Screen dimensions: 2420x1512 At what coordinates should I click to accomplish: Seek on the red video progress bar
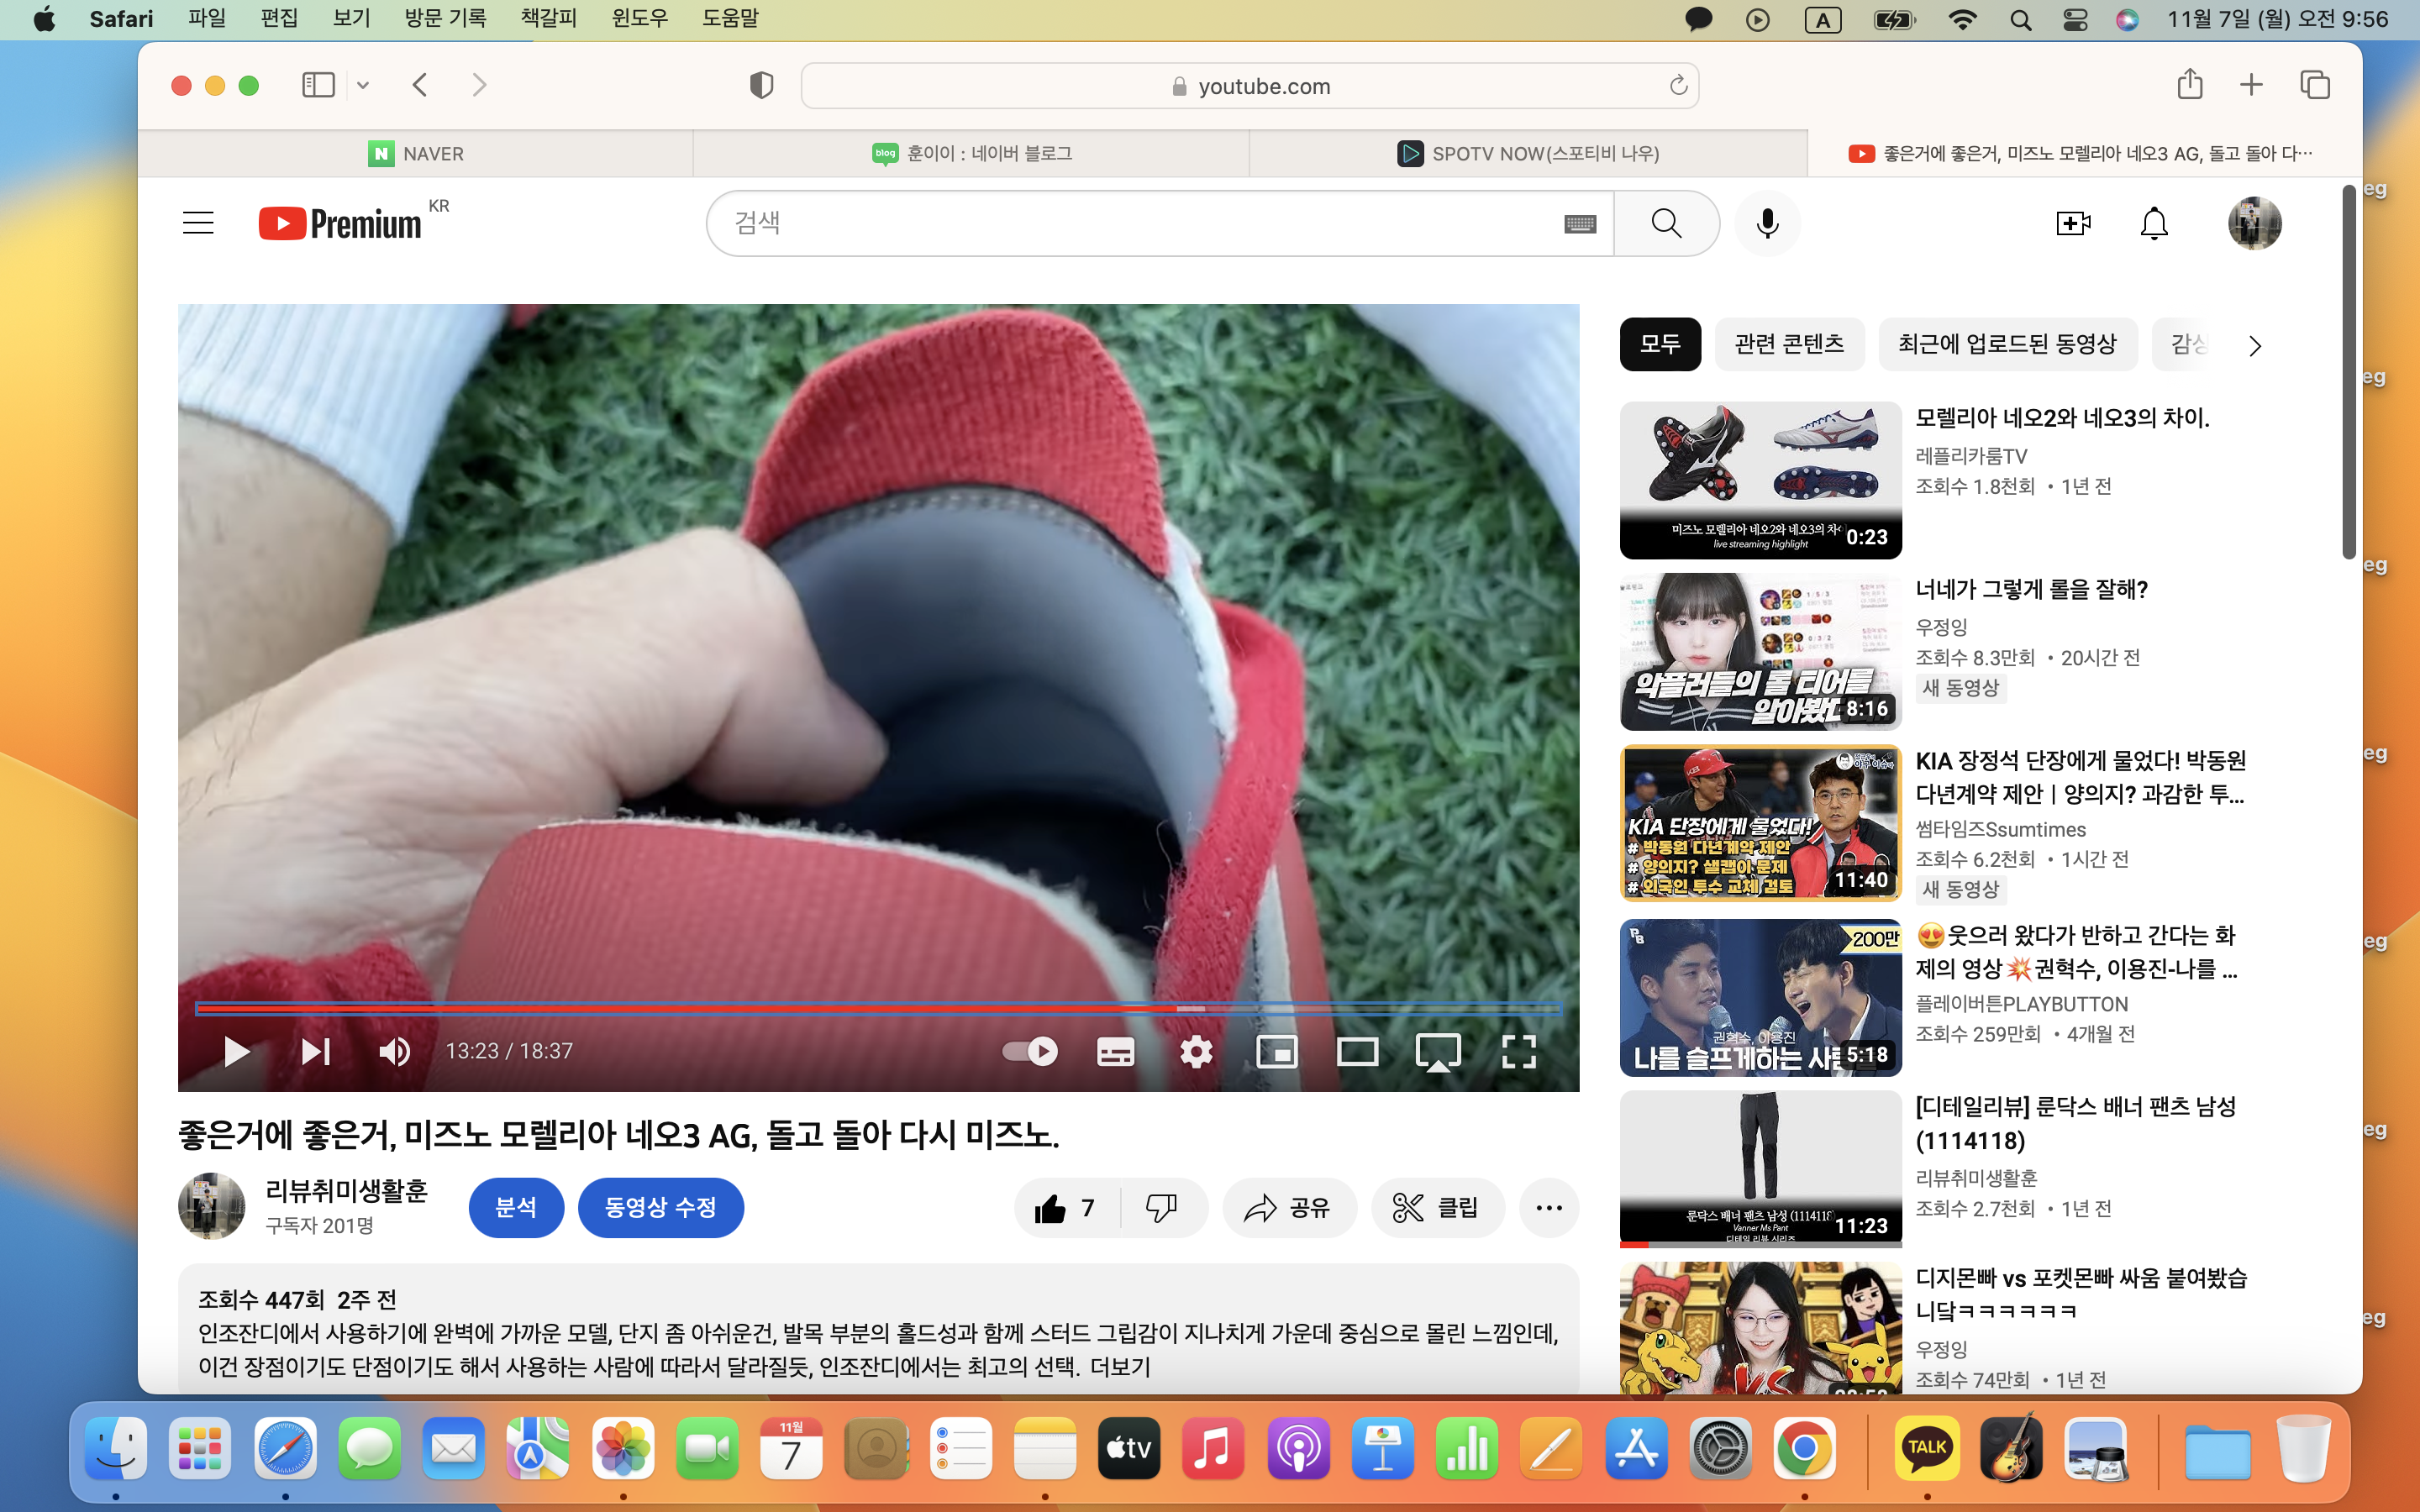click(879, 1009)
